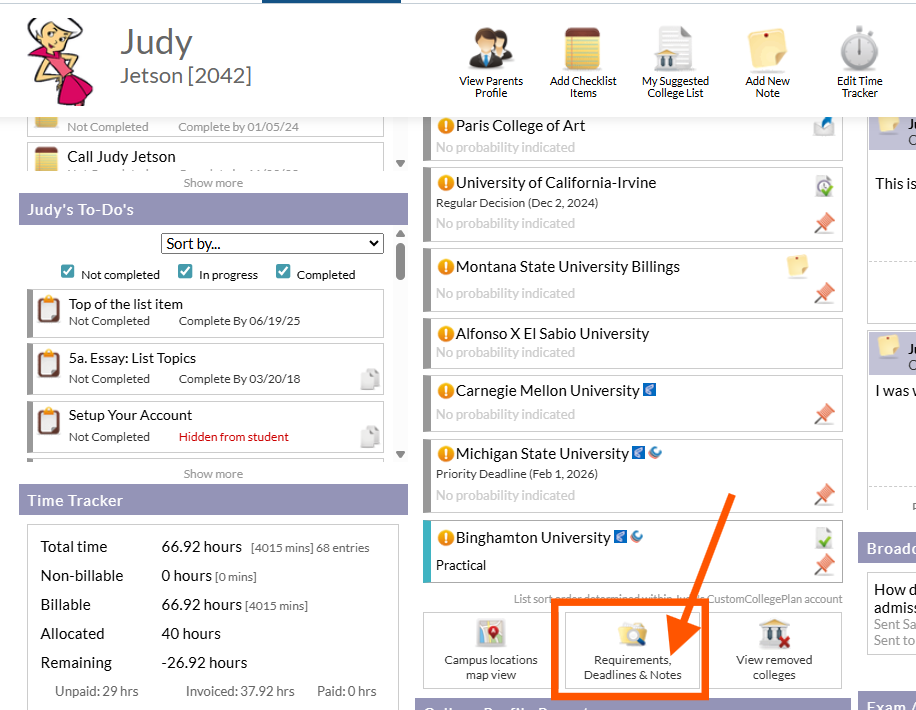
Task: Click blue badge icon next to Carnegie Mellon University
Action: tap(649, 389)
